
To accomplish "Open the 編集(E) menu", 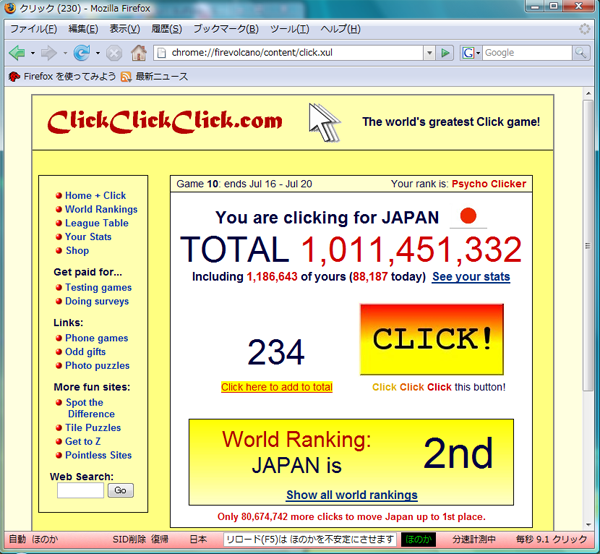I will pyautogui.click(x=83, y=29).
